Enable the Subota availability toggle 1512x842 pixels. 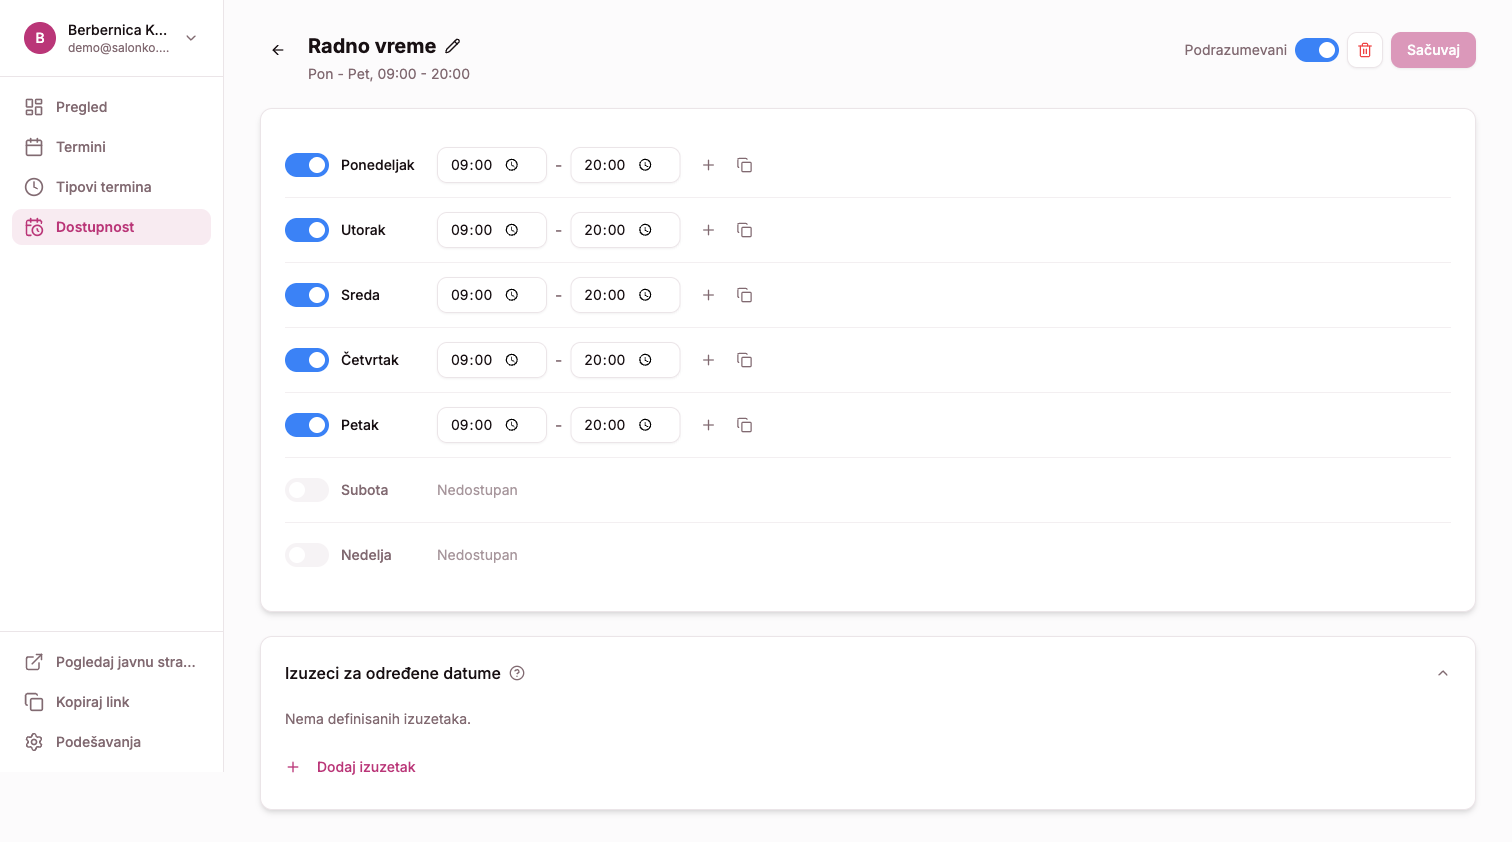point(307,490)
